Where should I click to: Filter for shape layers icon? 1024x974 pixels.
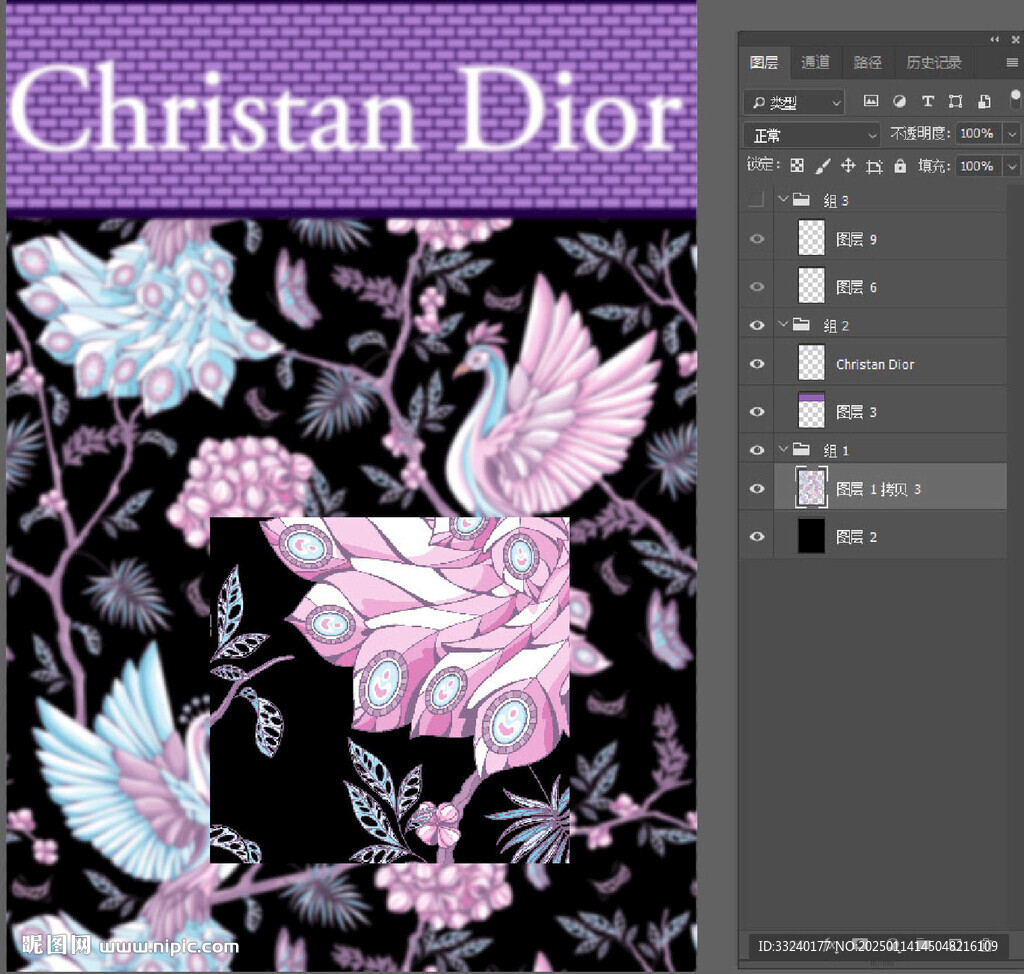tap(955, 101)
